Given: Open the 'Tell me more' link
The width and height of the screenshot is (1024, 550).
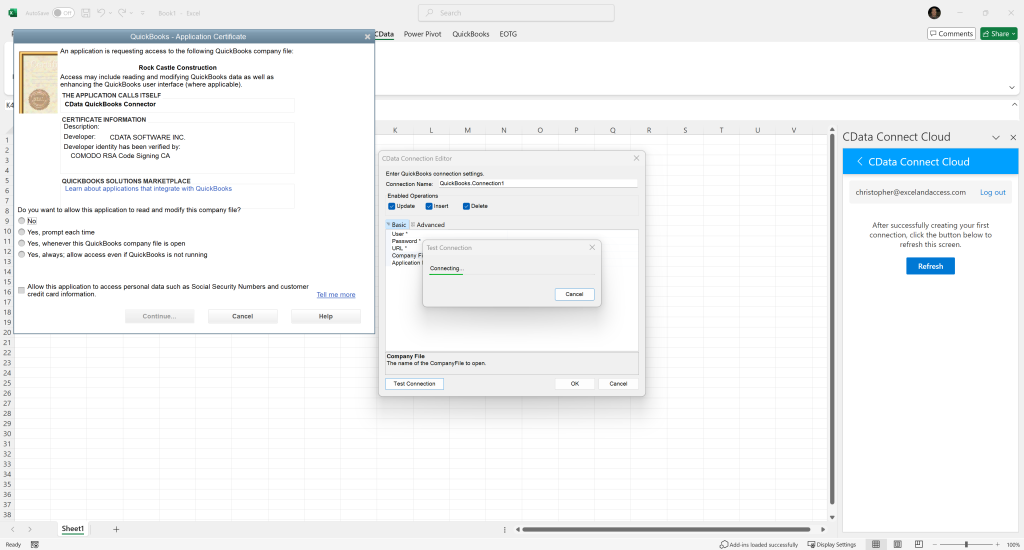Looking at the screenshot, I should [x=336, y=295].
